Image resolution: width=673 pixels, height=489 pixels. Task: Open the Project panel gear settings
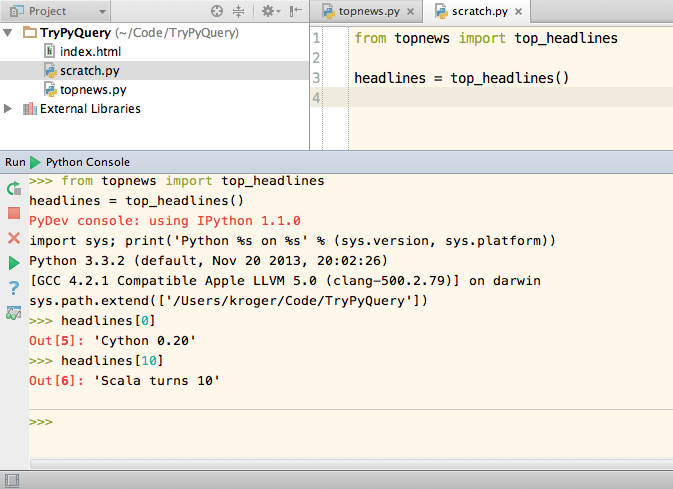click(x=271, y=11)
